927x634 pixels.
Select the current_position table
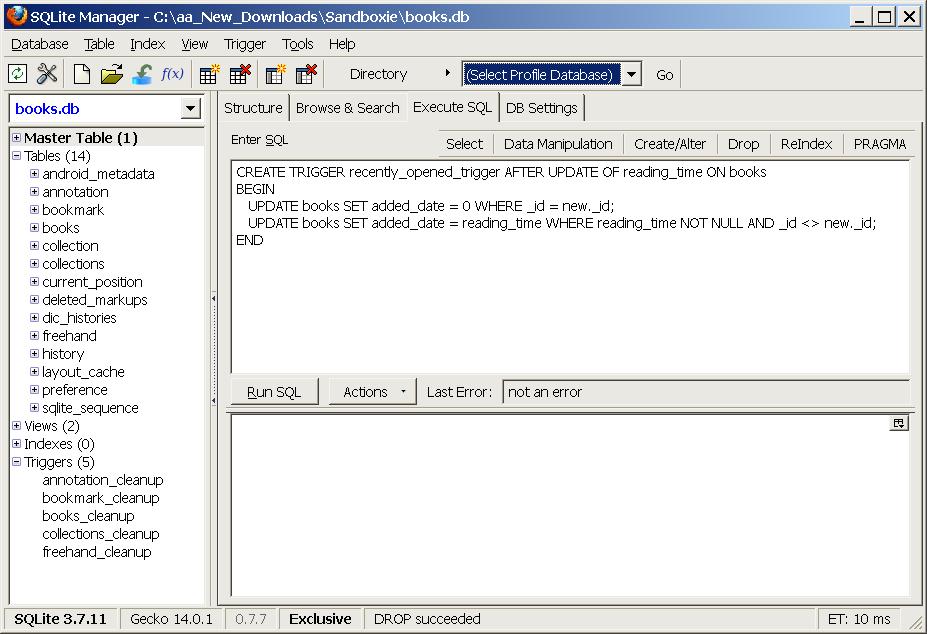tap(92, 282)
